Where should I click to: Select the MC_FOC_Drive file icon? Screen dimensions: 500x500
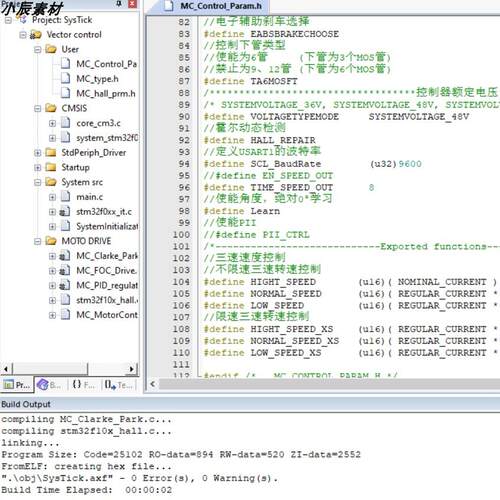click(x=65, y=270)
